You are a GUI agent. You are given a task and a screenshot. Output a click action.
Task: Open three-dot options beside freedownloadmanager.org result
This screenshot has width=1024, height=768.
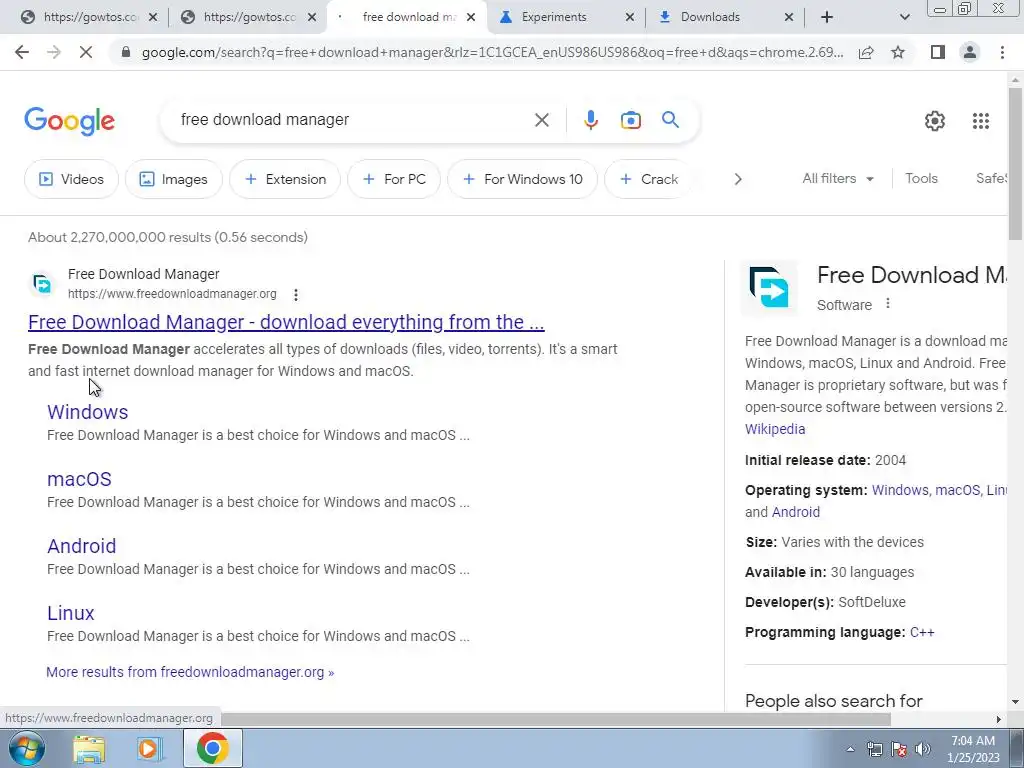point(296,295)
